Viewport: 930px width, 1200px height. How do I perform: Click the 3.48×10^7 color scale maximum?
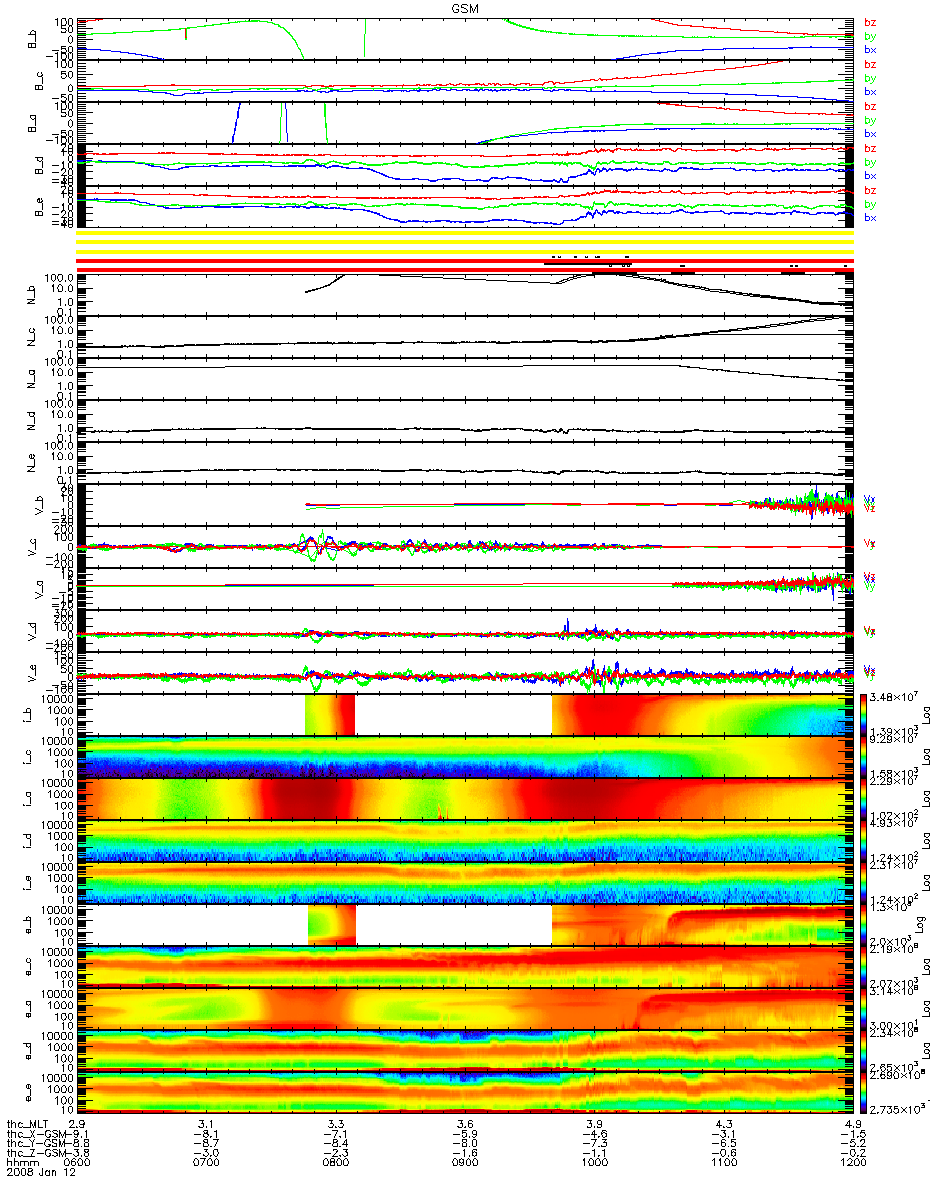895,696
